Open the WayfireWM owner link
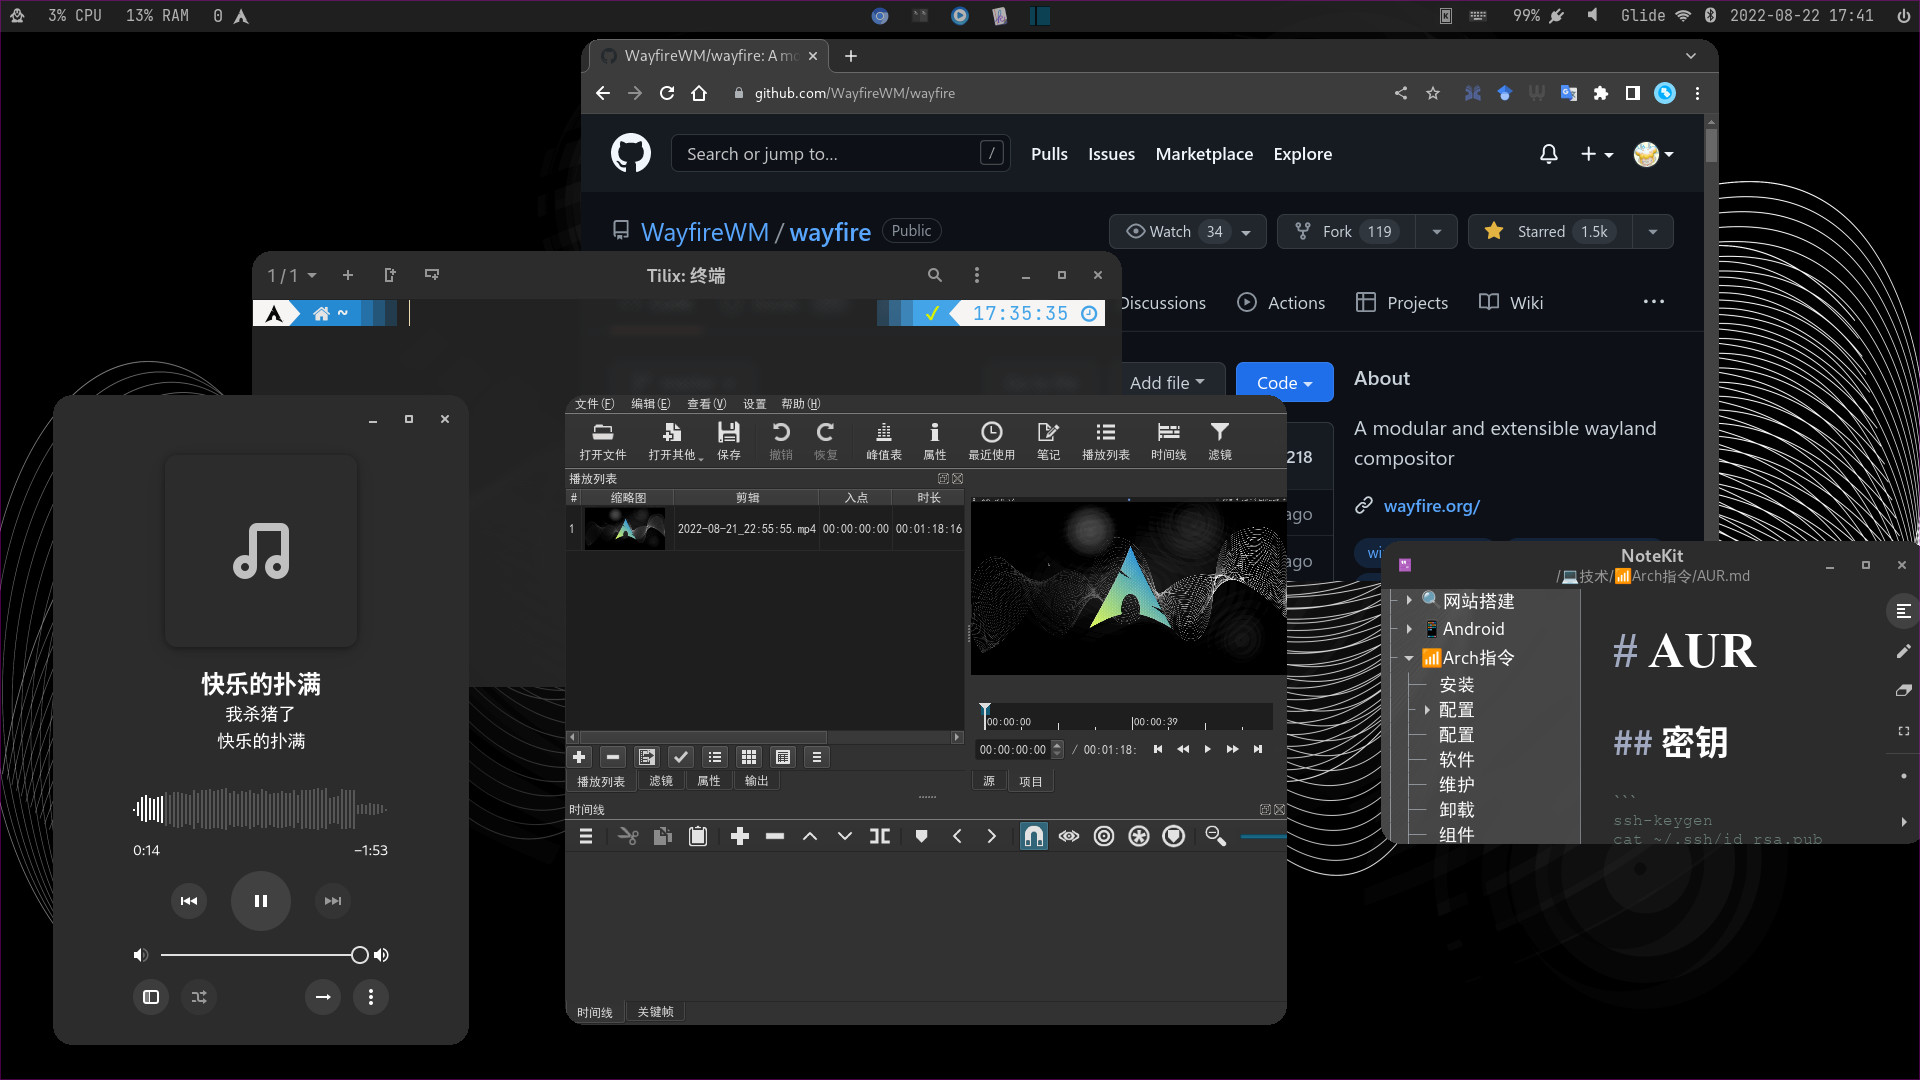The image size is (1920, 1080). pyautogui.click(x=704, y=232)
